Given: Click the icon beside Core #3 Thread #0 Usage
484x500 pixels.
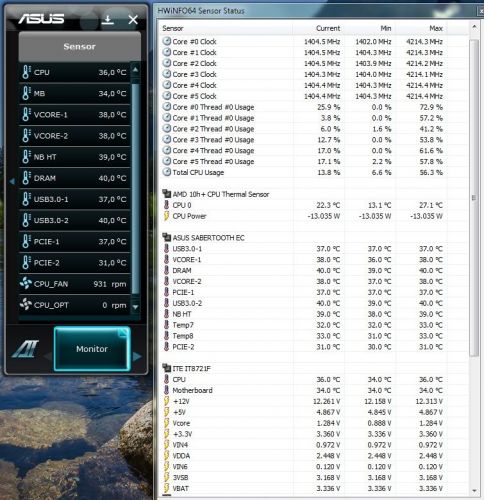Looking at the screenshot, I should (166, 139).
